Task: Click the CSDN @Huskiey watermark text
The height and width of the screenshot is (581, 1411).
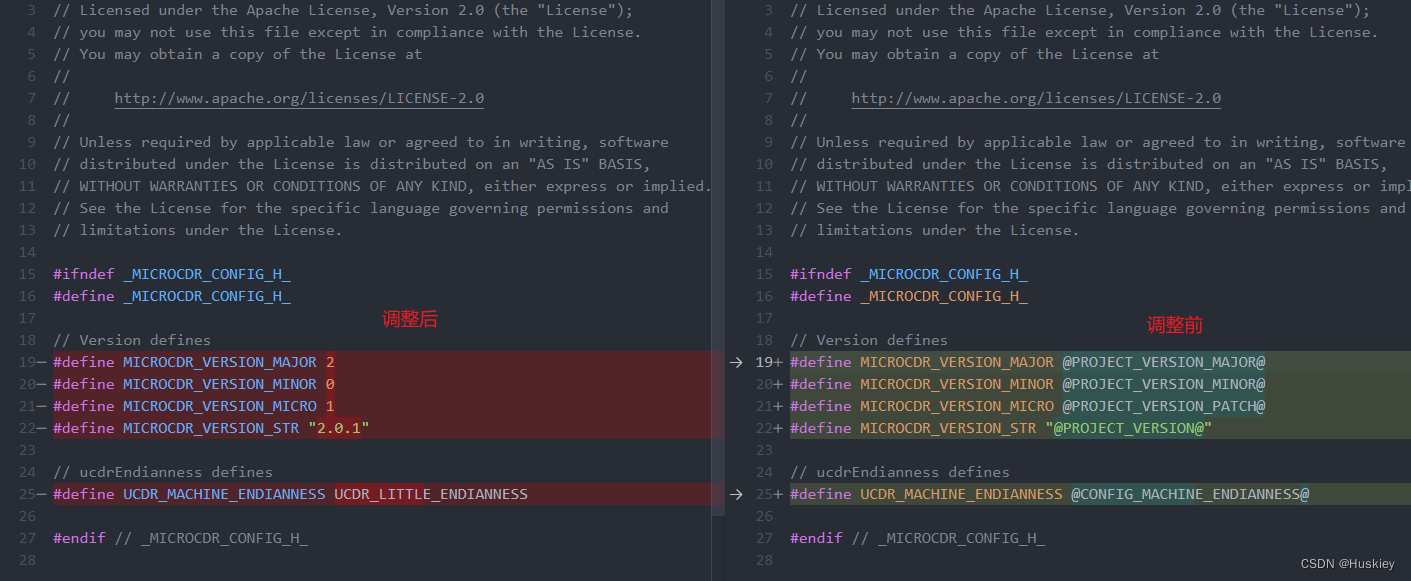Action: (1346, 563)
